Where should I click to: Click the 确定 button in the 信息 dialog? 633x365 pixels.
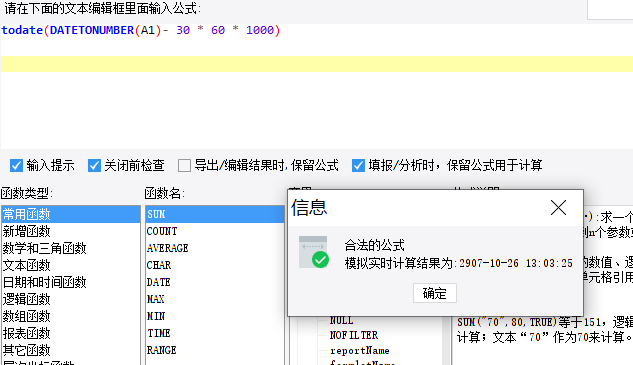pos(435,293)
